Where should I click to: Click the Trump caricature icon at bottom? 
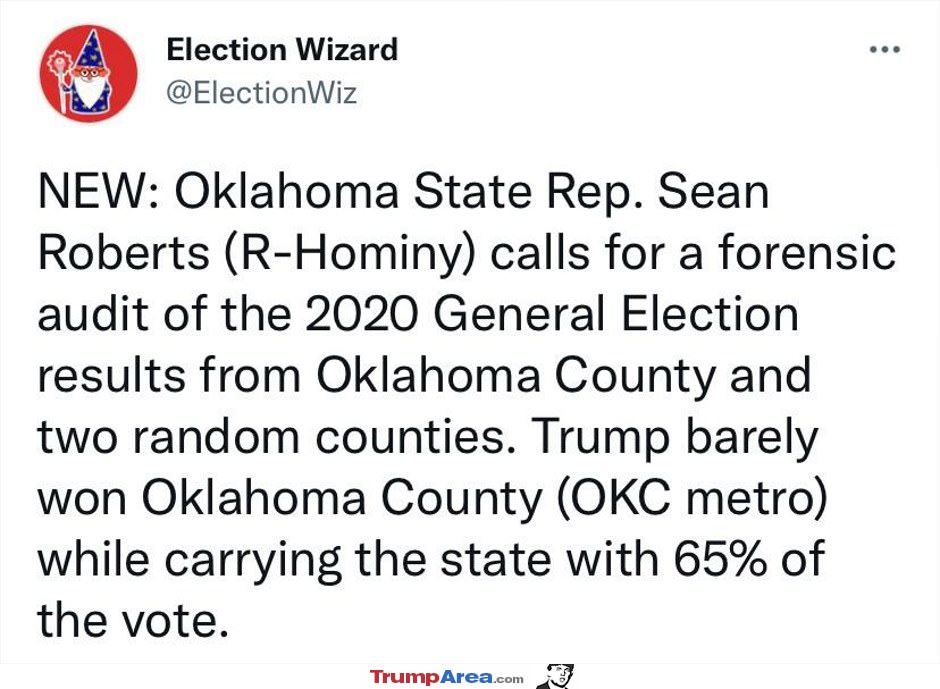(x=556, y=676)
